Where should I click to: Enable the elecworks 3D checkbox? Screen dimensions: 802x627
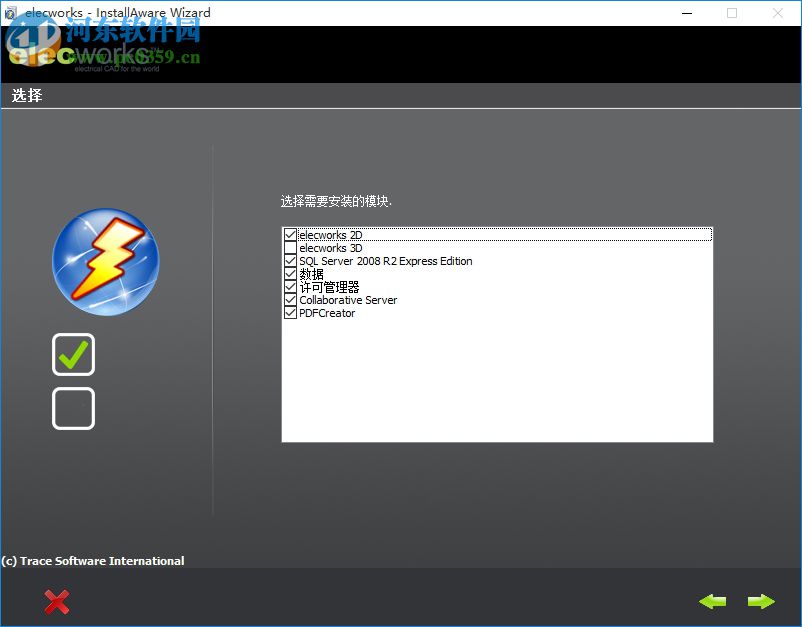click(x=290, y=248)
